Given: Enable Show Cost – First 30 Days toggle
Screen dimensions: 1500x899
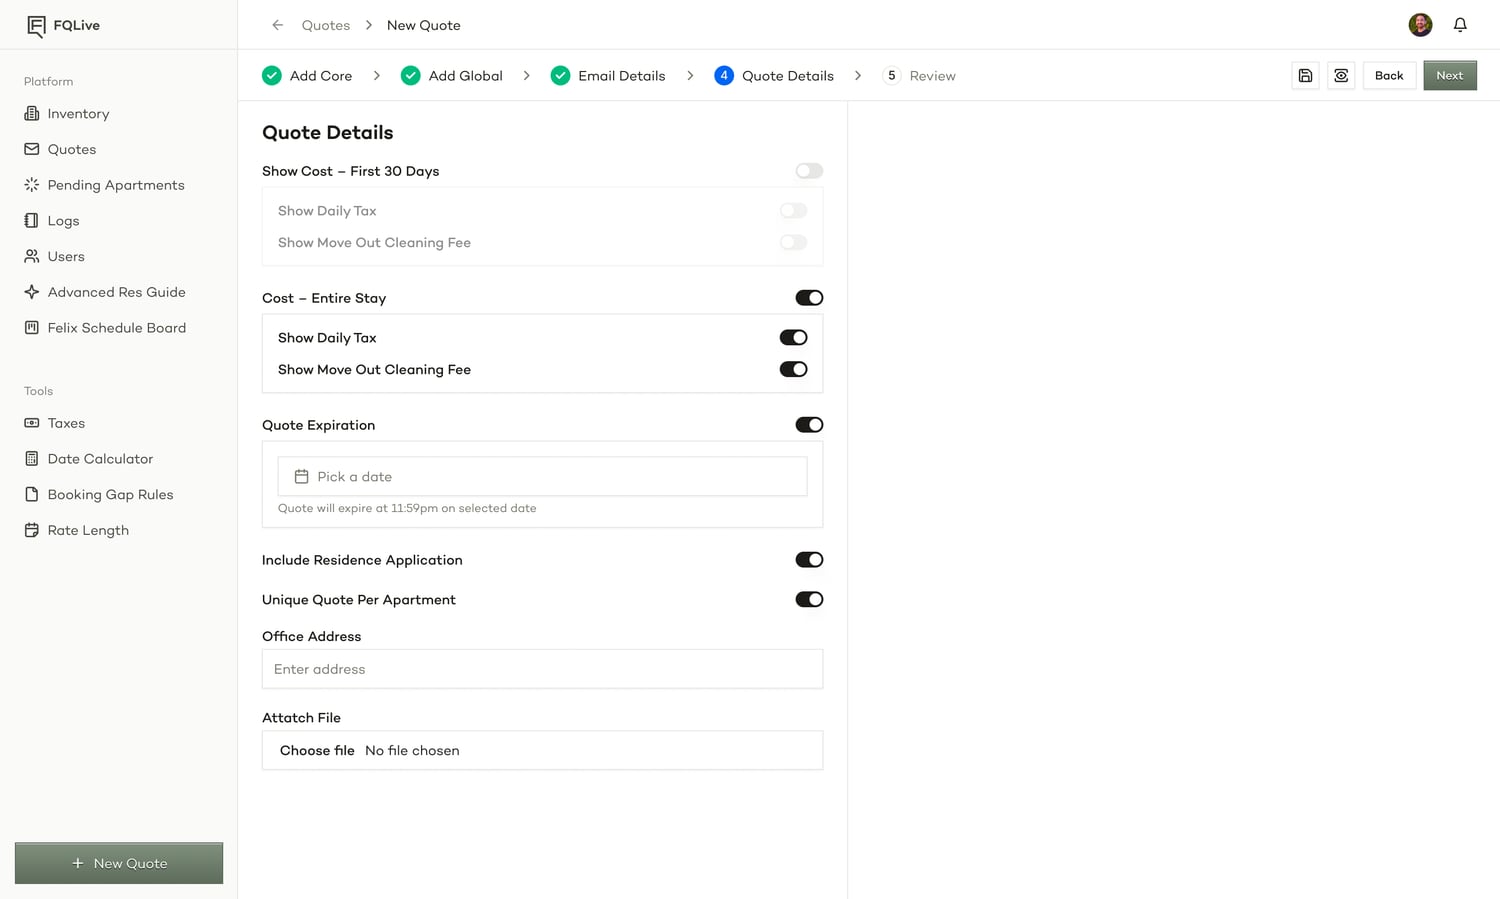Looking at the screenshot, I should [x=809, y=171].
